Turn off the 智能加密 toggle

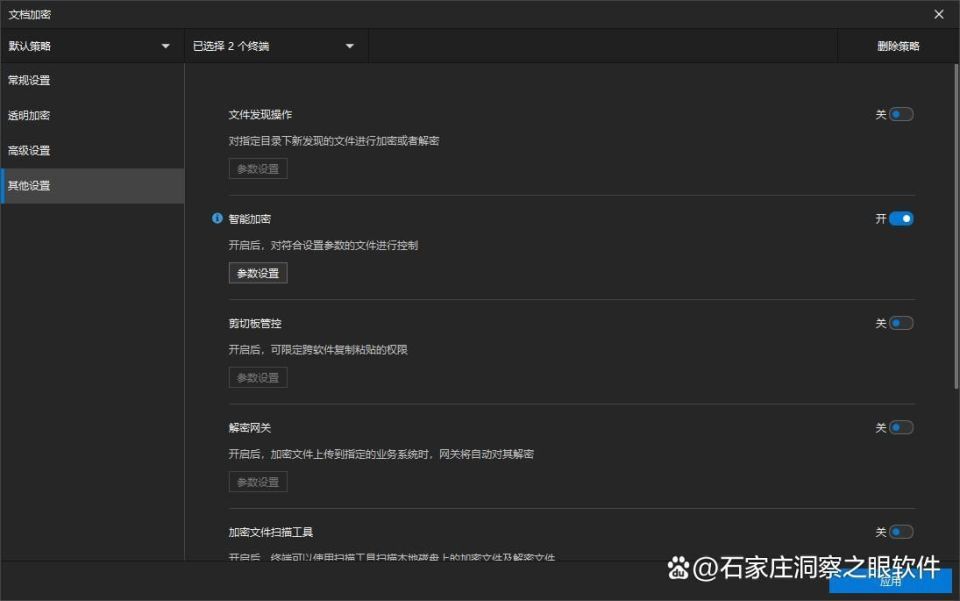click(901, 218)
